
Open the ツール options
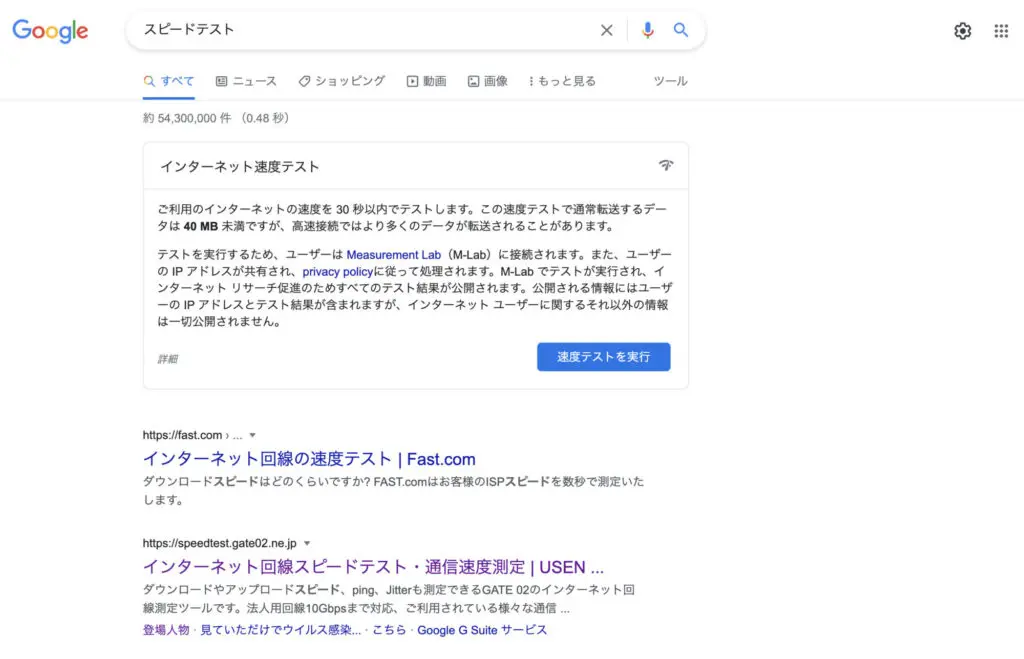pyautogui.click(x=670, y=81)
